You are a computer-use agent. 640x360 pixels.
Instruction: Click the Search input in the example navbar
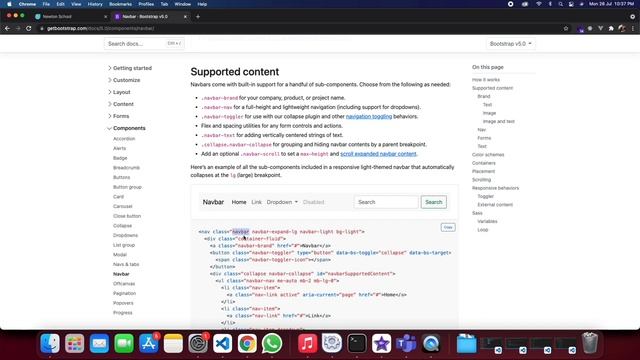point(386,202)
